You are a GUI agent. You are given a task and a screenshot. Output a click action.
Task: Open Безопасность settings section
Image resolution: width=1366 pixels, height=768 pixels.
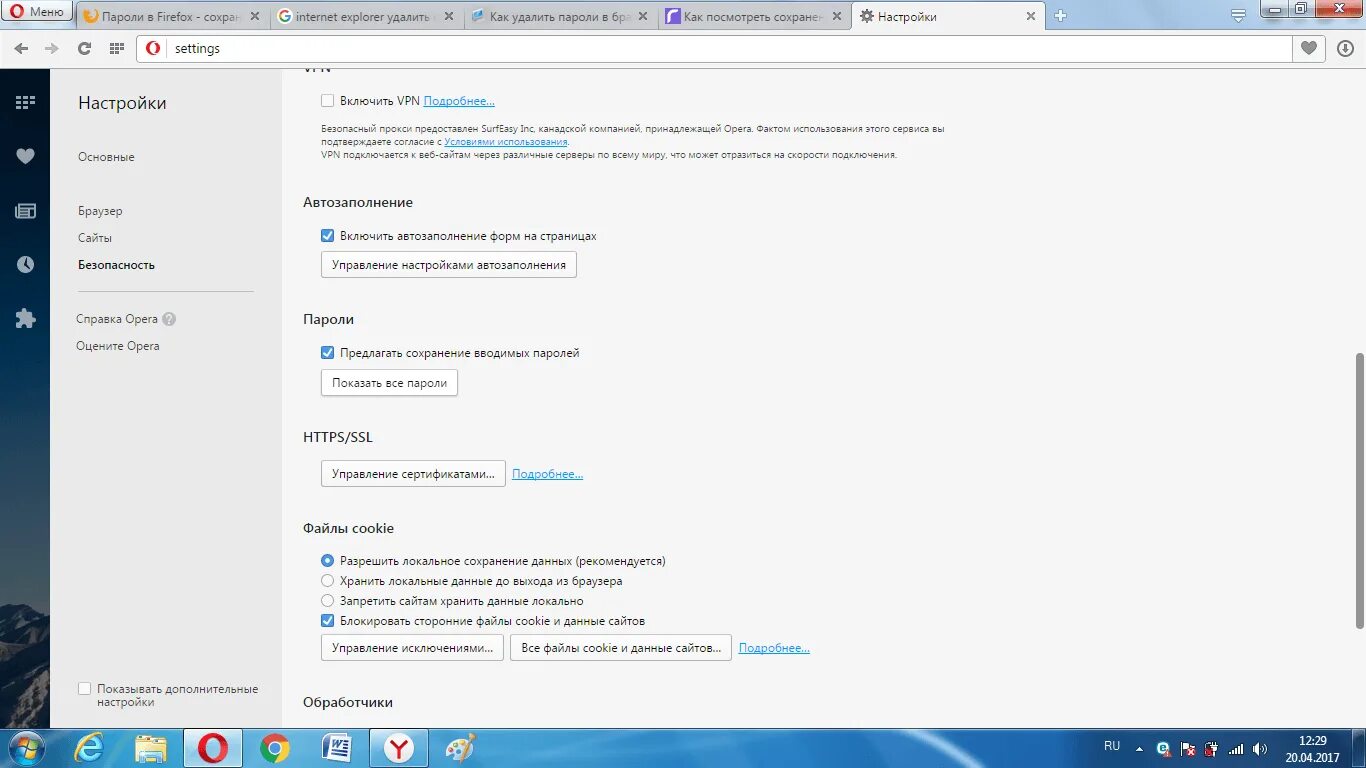tap(116, 265)
